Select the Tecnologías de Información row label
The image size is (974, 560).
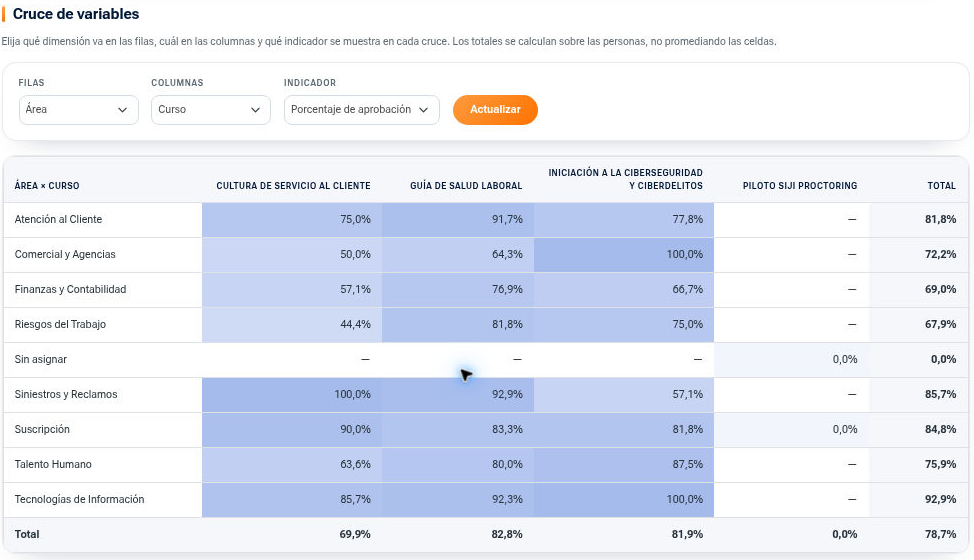(x=80, y=500)
